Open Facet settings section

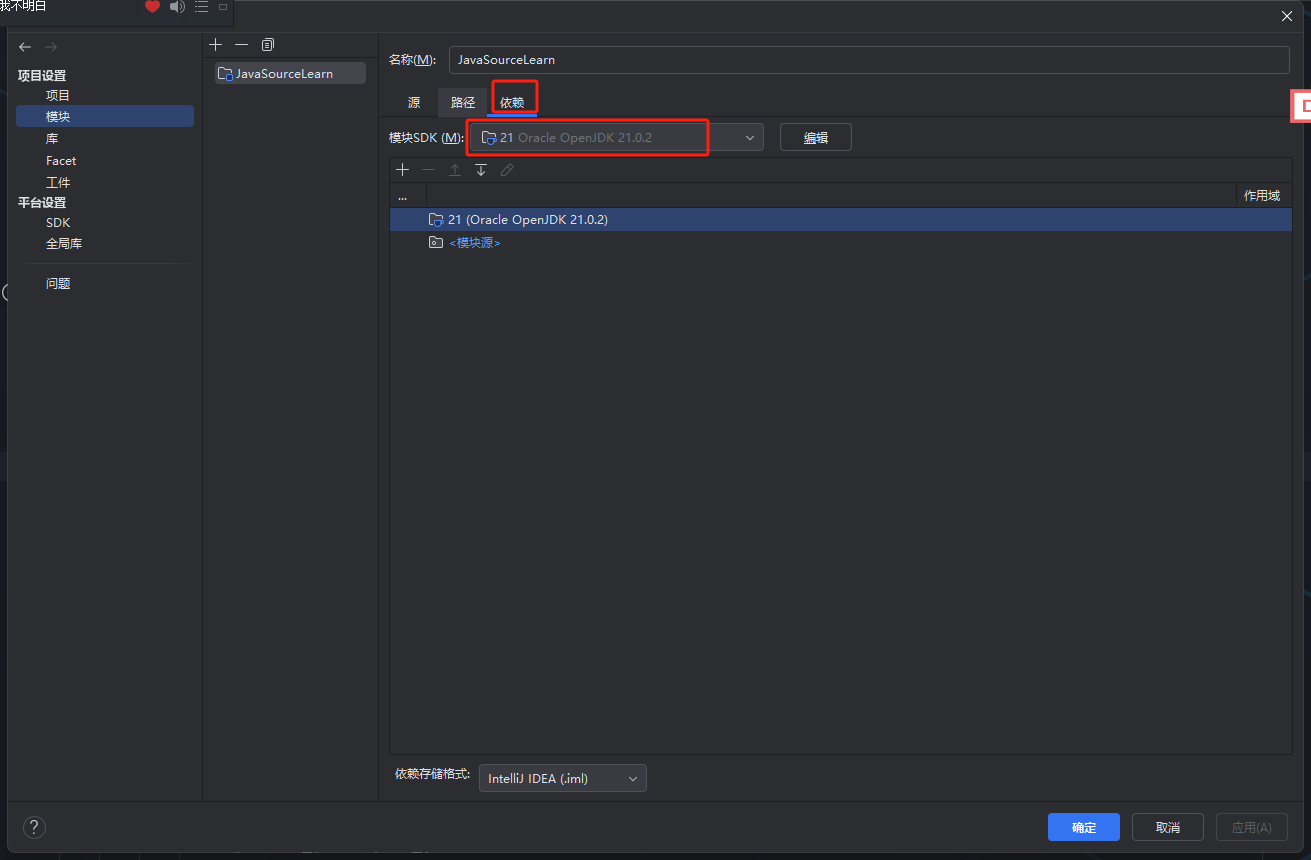(x=61, y=160)
